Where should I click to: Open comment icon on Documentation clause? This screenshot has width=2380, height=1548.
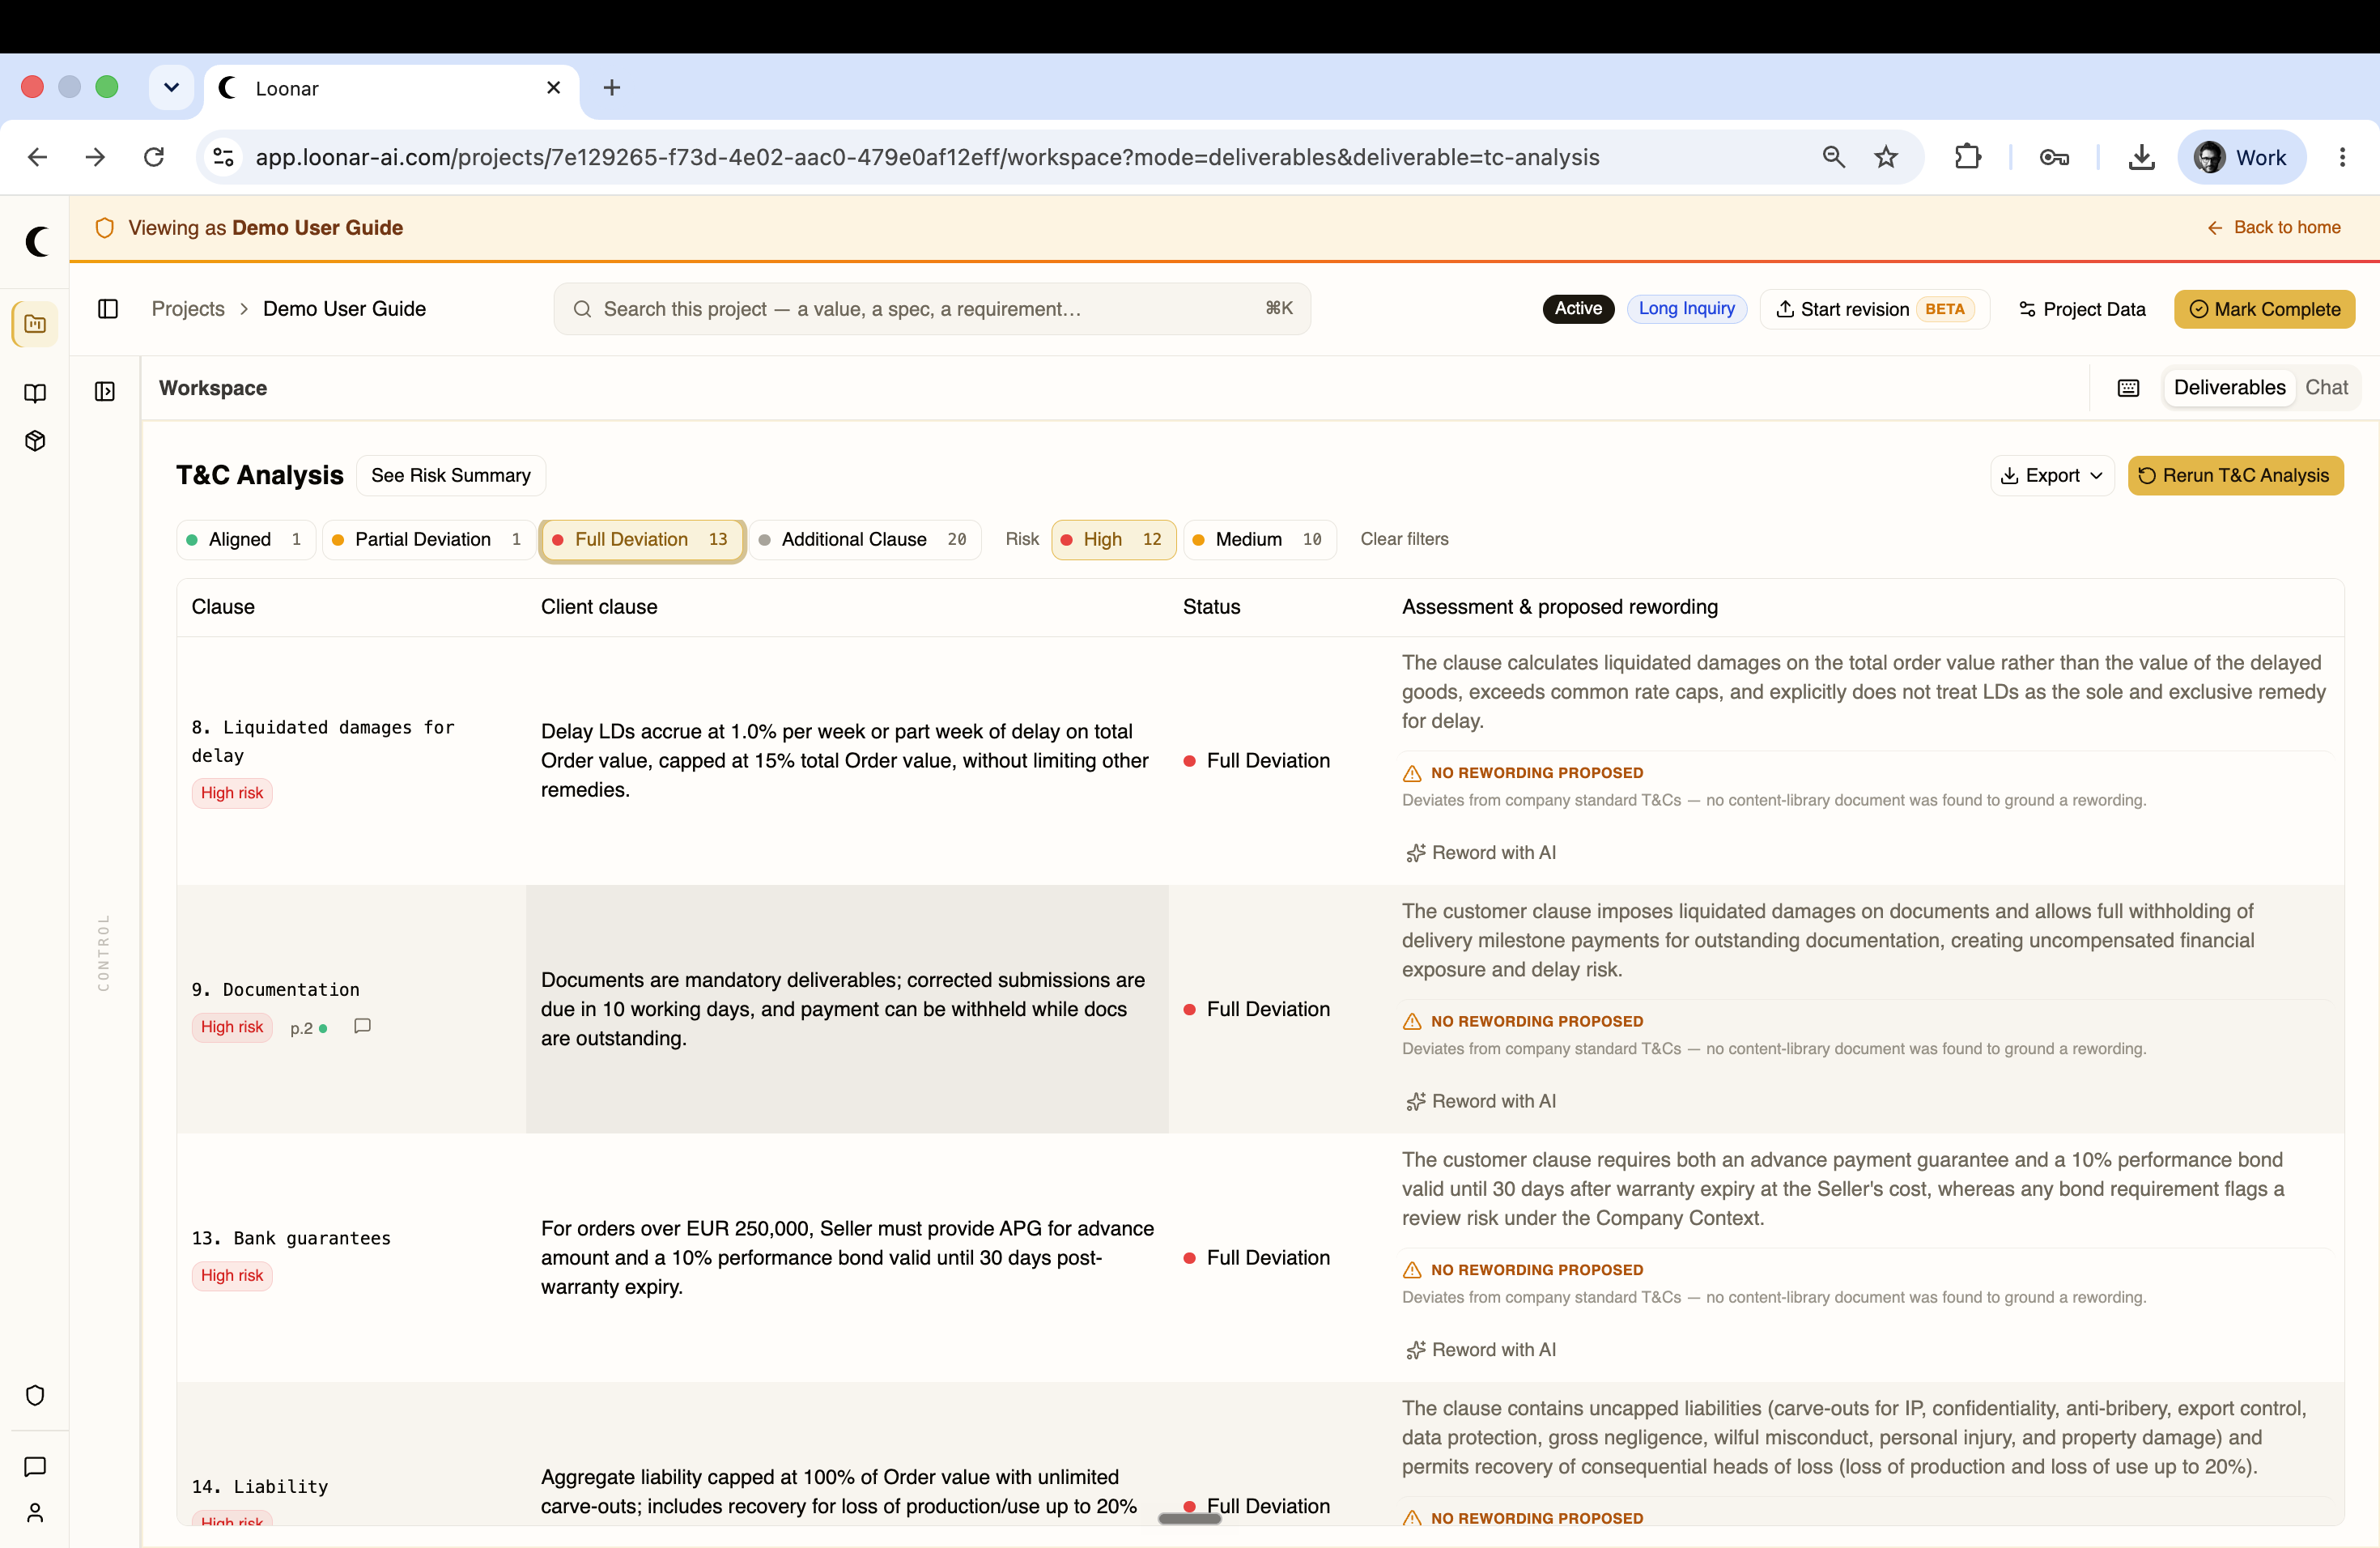point(362,1026)
